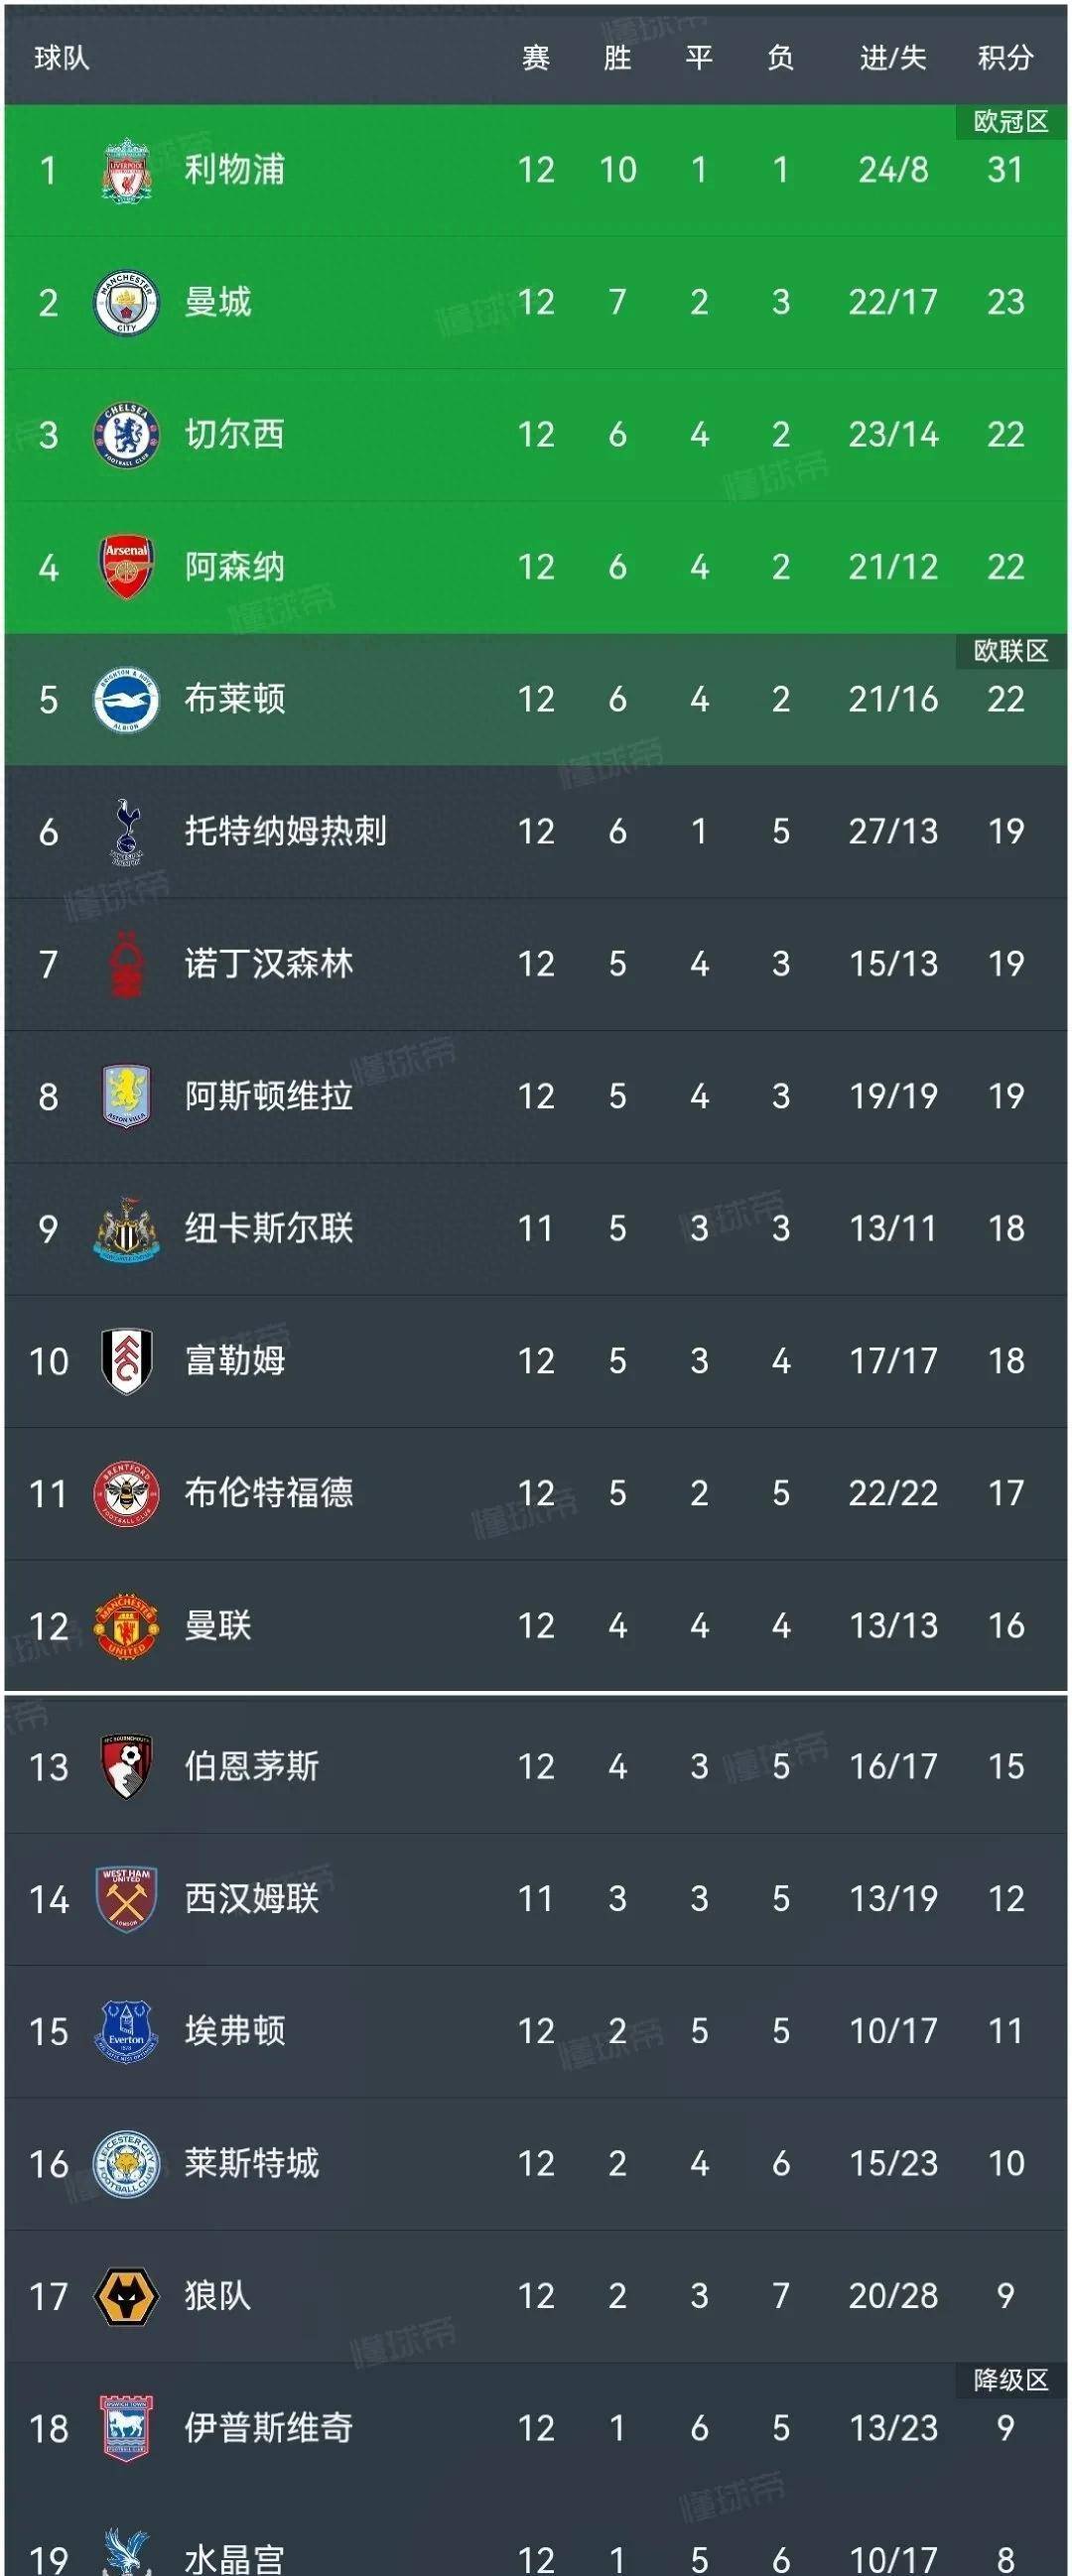Tap the 降级区 zone label

click(1011, 2380)
